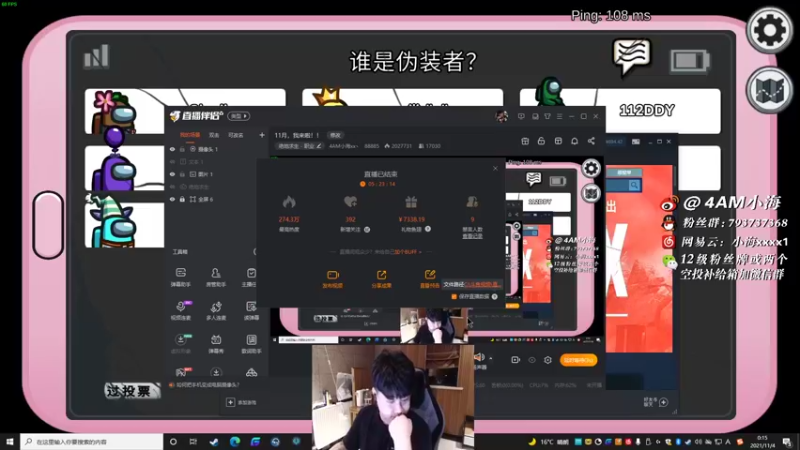Image resolution: width=800 pixels, height=450 pixels.
Task: Click the webcam preview thumbnail at bottom
Action: [393, 397]
